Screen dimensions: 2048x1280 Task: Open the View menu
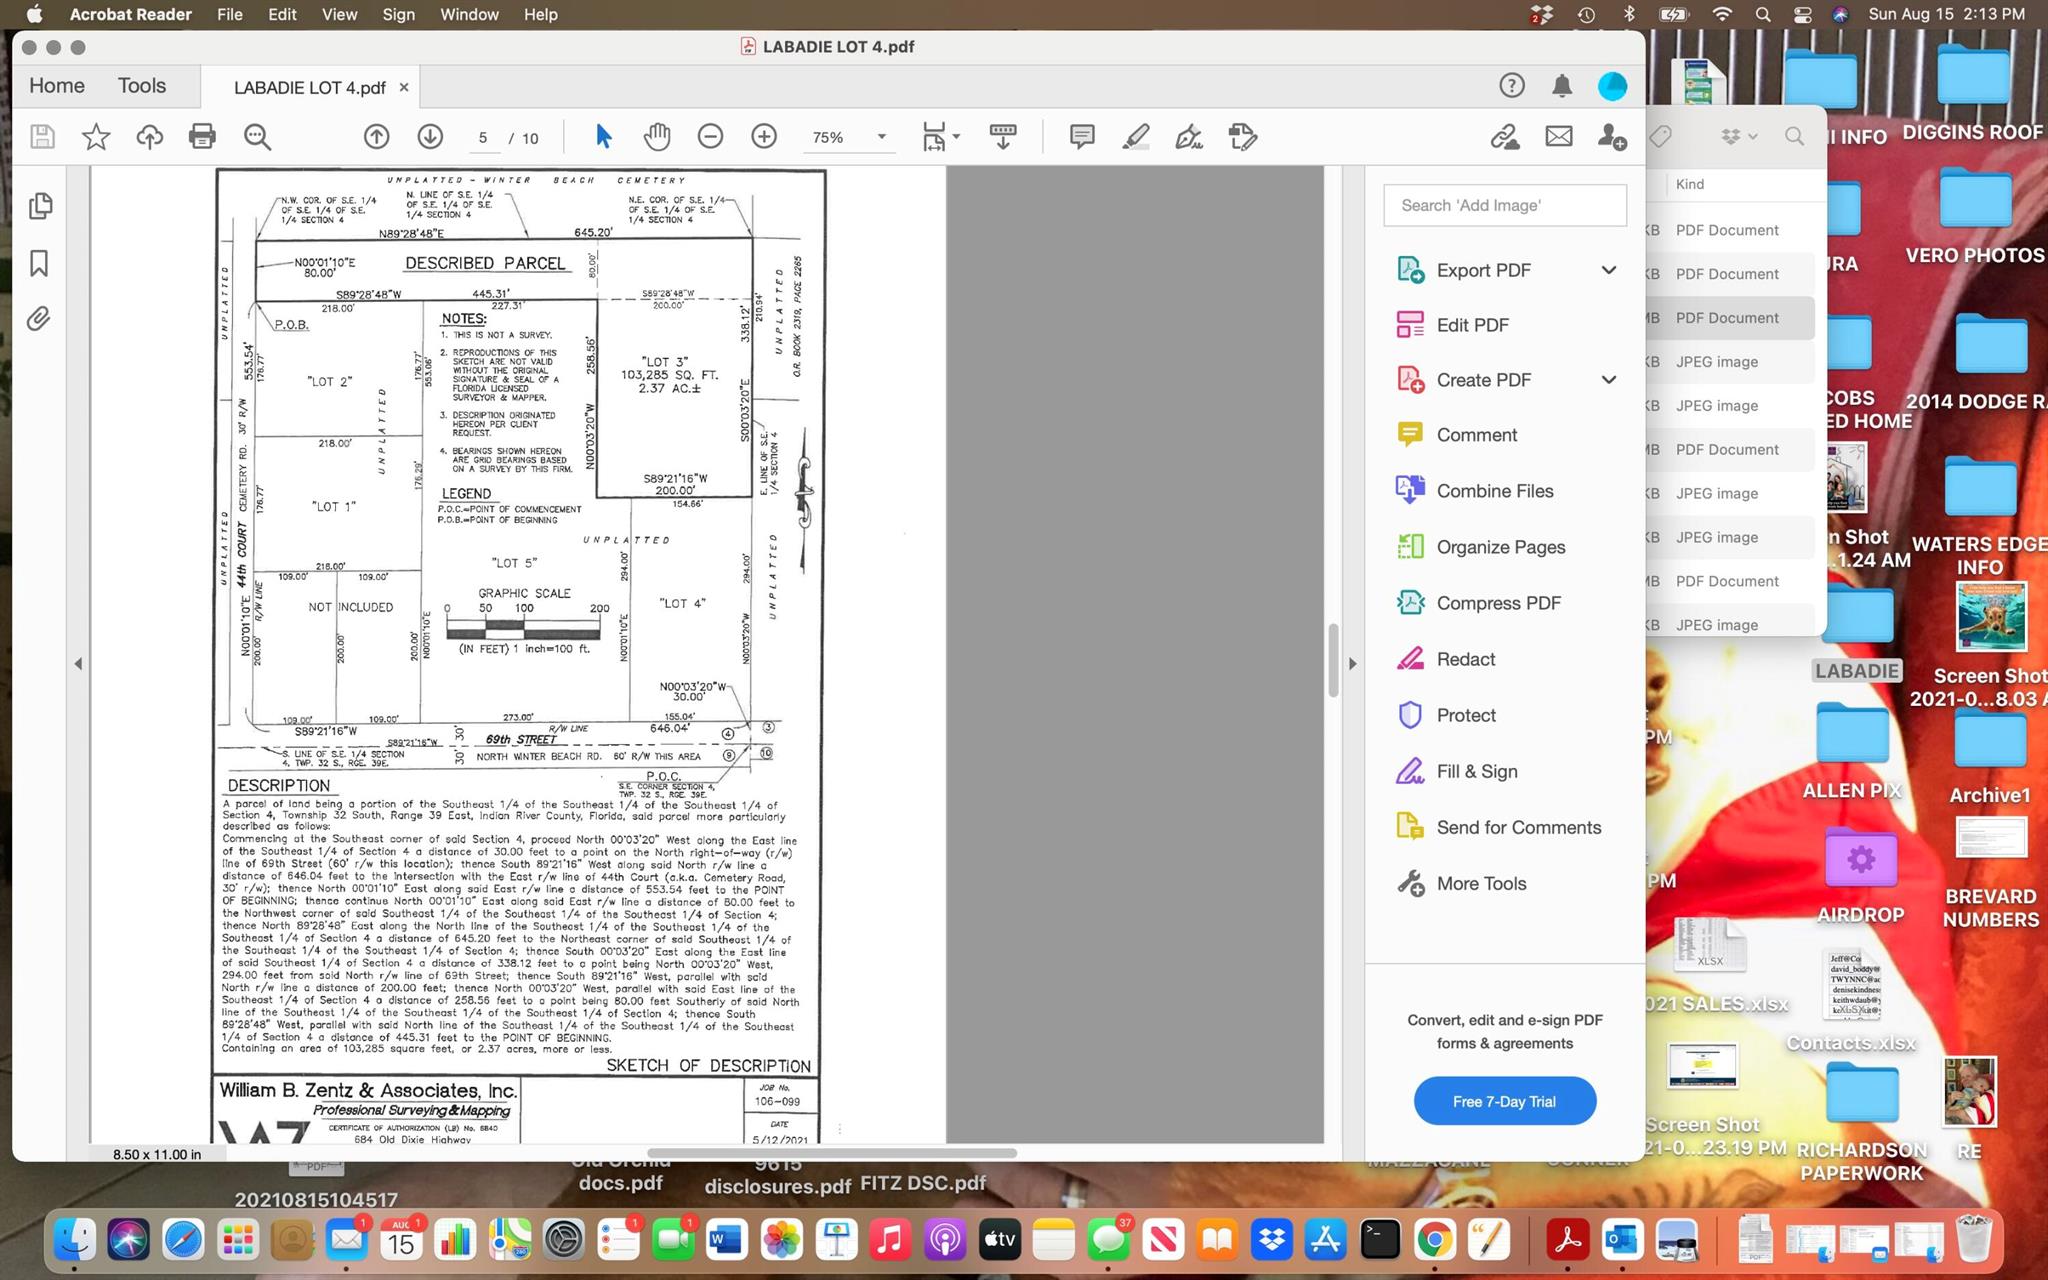339,14
